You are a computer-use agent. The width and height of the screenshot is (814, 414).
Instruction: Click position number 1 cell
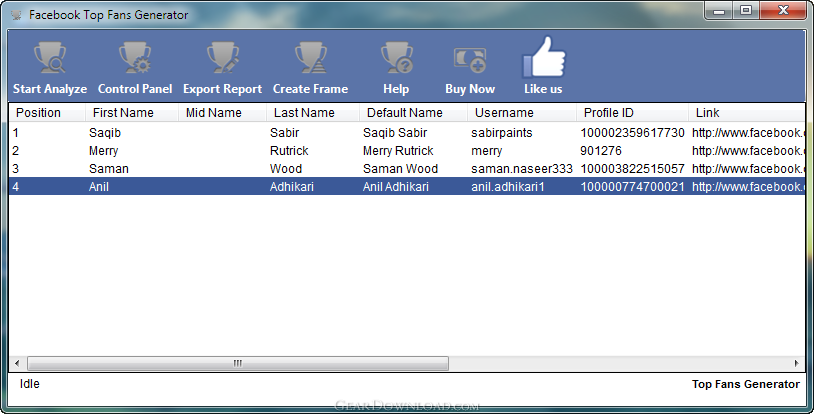[16, 133]
